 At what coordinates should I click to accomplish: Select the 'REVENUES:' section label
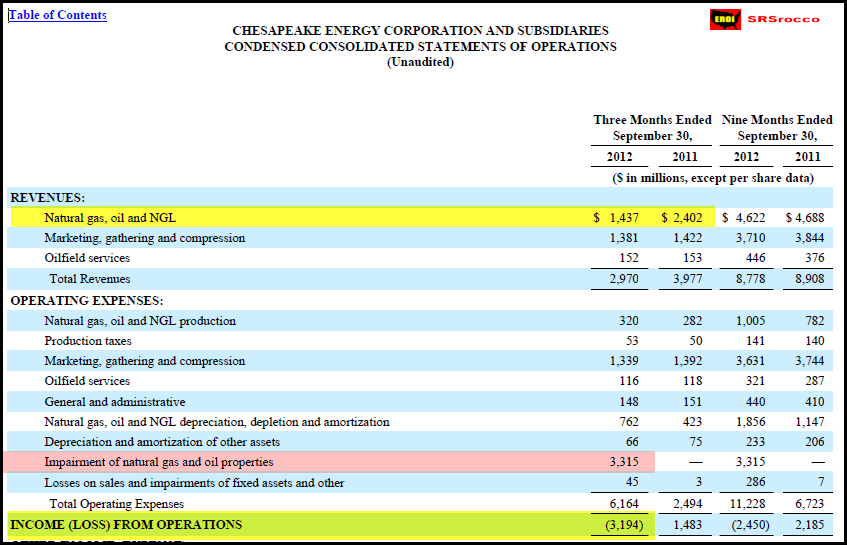(x=48, y=198)
